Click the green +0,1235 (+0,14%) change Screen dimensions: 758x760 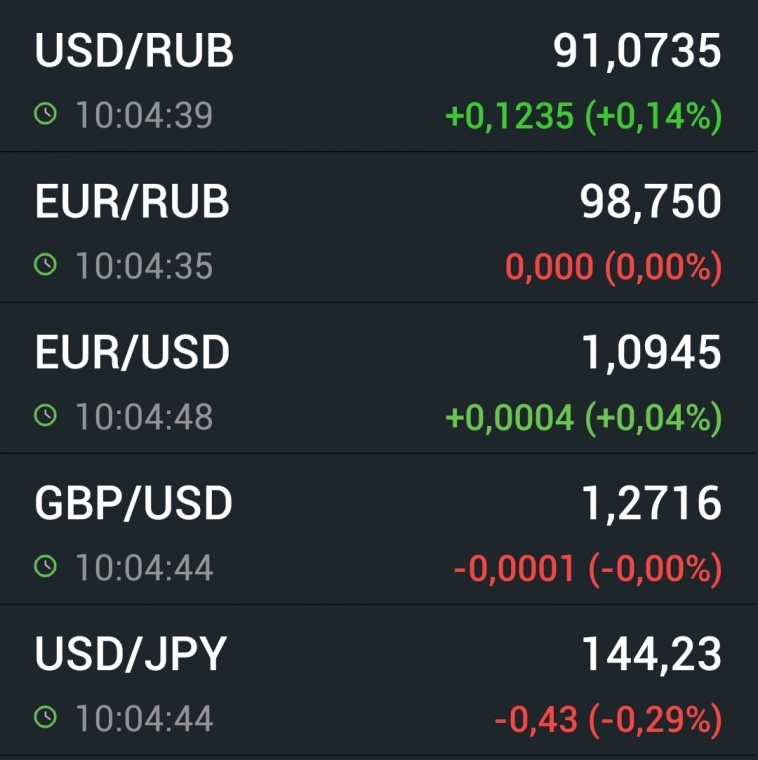click(583, 117)
